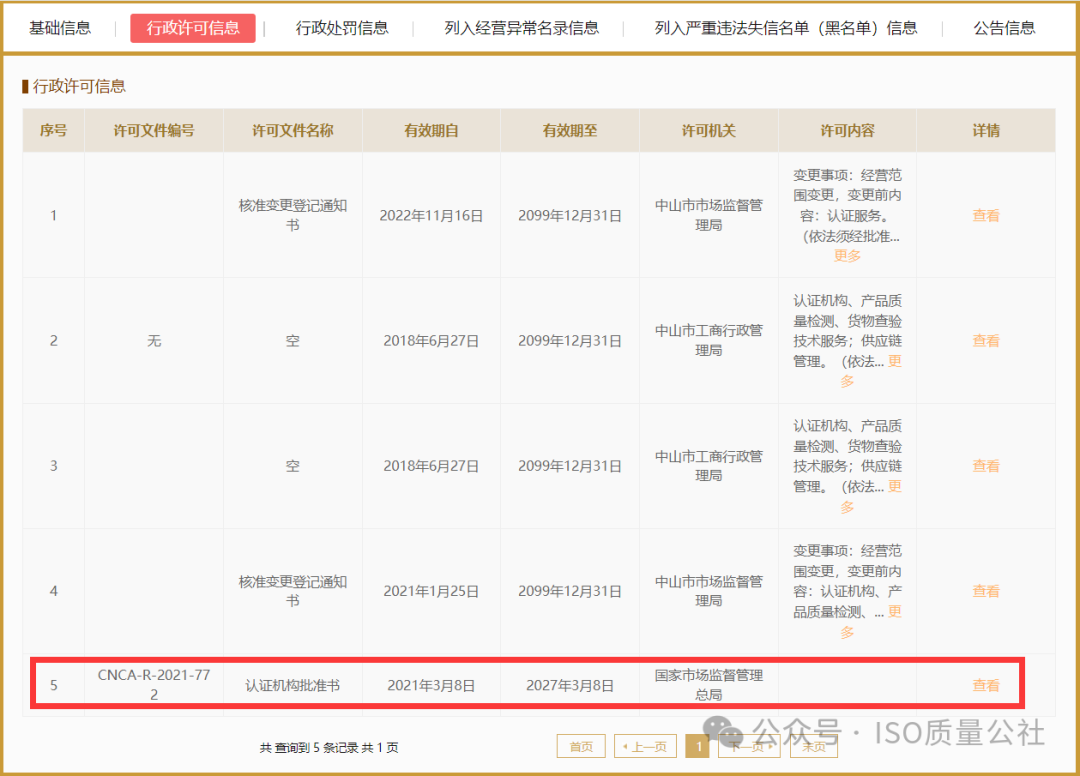Screen dimensions: 1080x776
Task: Expand 更多 in row 3 许可内容
Action: [895, 487]
